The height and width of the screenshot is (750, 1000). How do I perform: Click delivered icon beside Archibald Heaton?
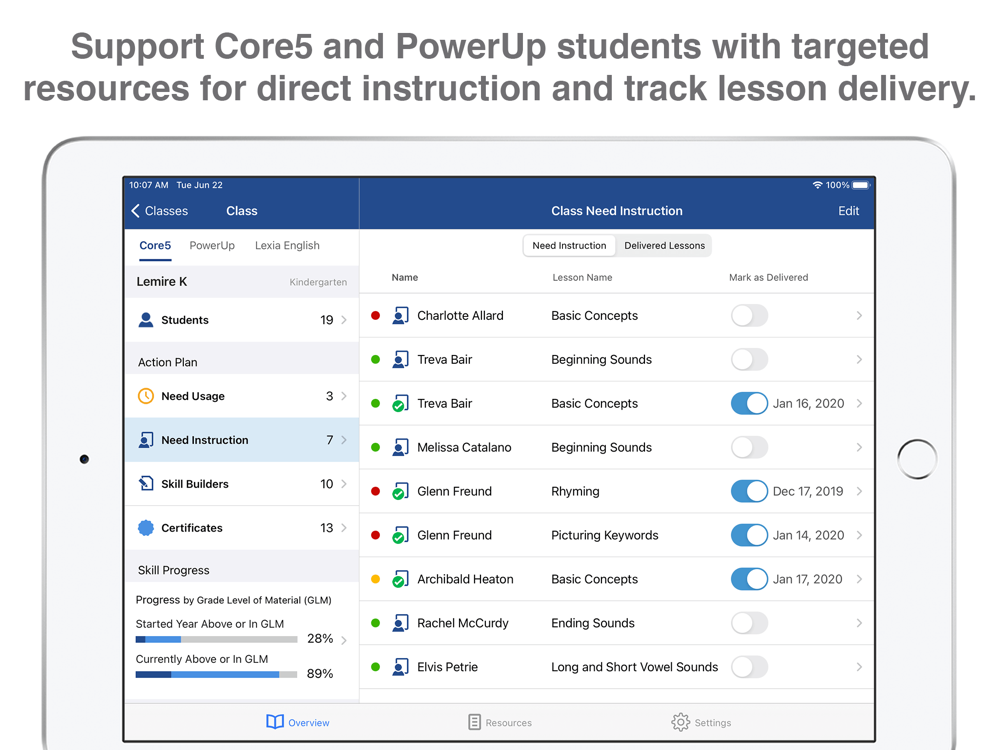tap(400, 579)
